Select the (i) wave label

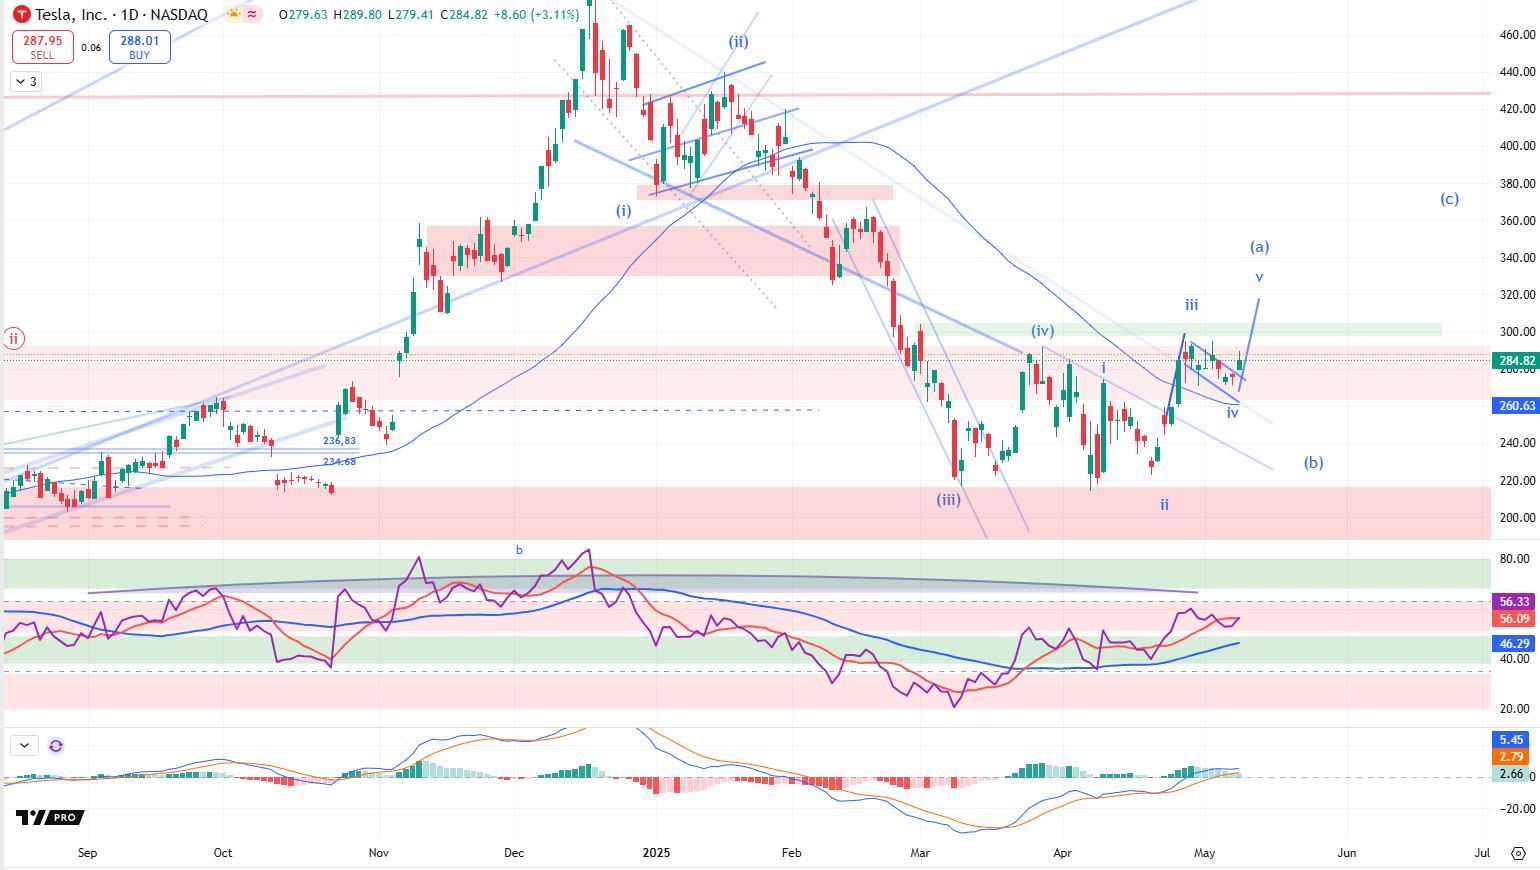pyautogui.click(x=623, y=211)
